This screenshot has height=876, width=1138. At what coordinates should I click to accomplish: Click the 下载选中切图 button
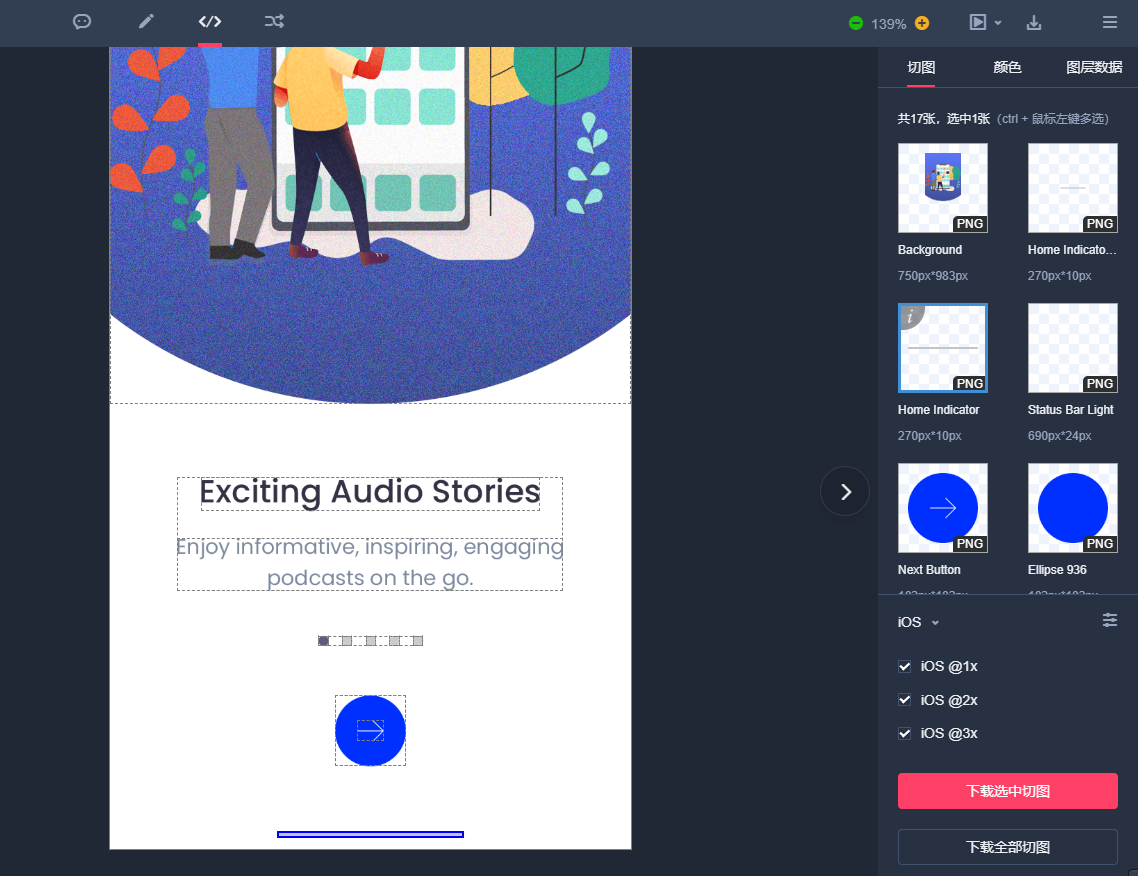click(1007, 791)
